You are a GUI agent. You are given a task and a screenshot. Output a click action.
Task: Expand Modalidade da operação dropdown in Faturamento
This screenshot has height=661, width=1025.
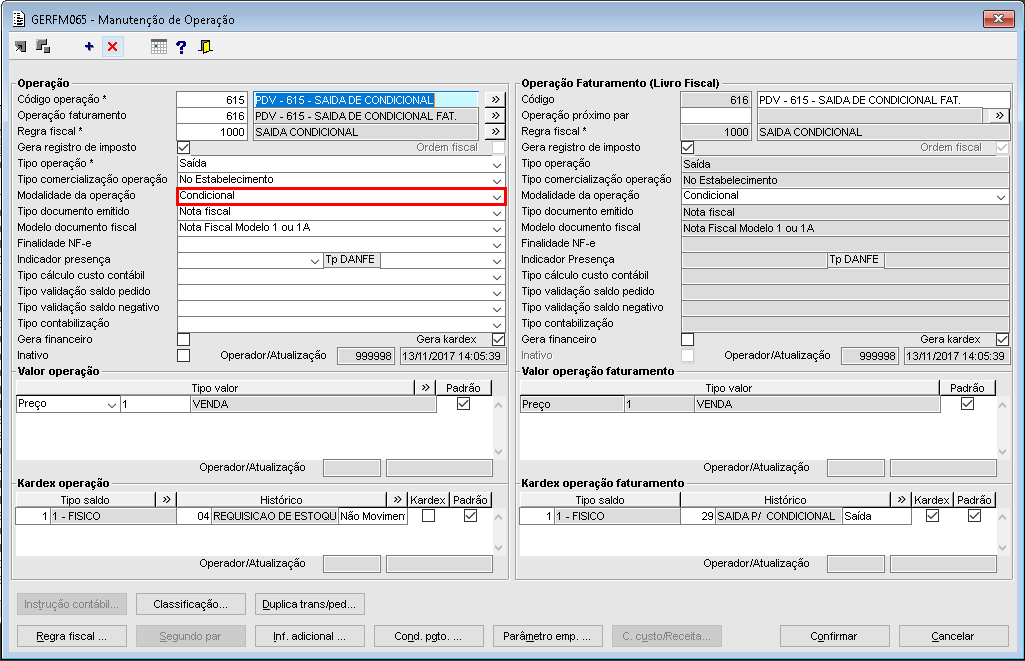point(1001,196)
